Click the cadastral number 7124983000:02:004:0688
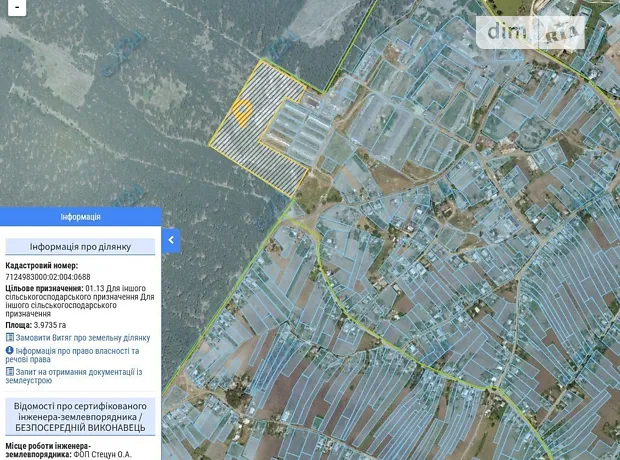 [x=48, y=277]
